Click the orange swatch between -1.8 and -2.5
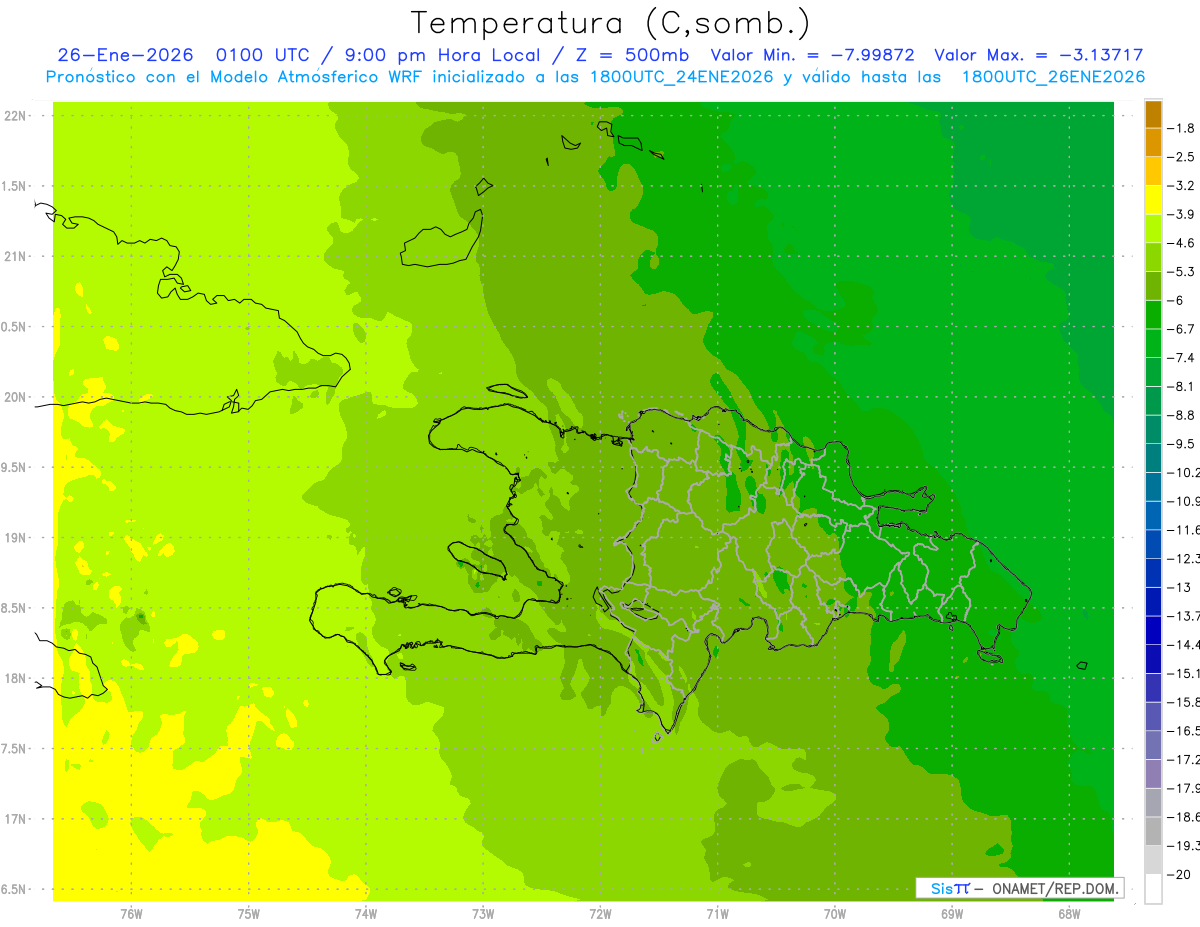 (1153, 142)
